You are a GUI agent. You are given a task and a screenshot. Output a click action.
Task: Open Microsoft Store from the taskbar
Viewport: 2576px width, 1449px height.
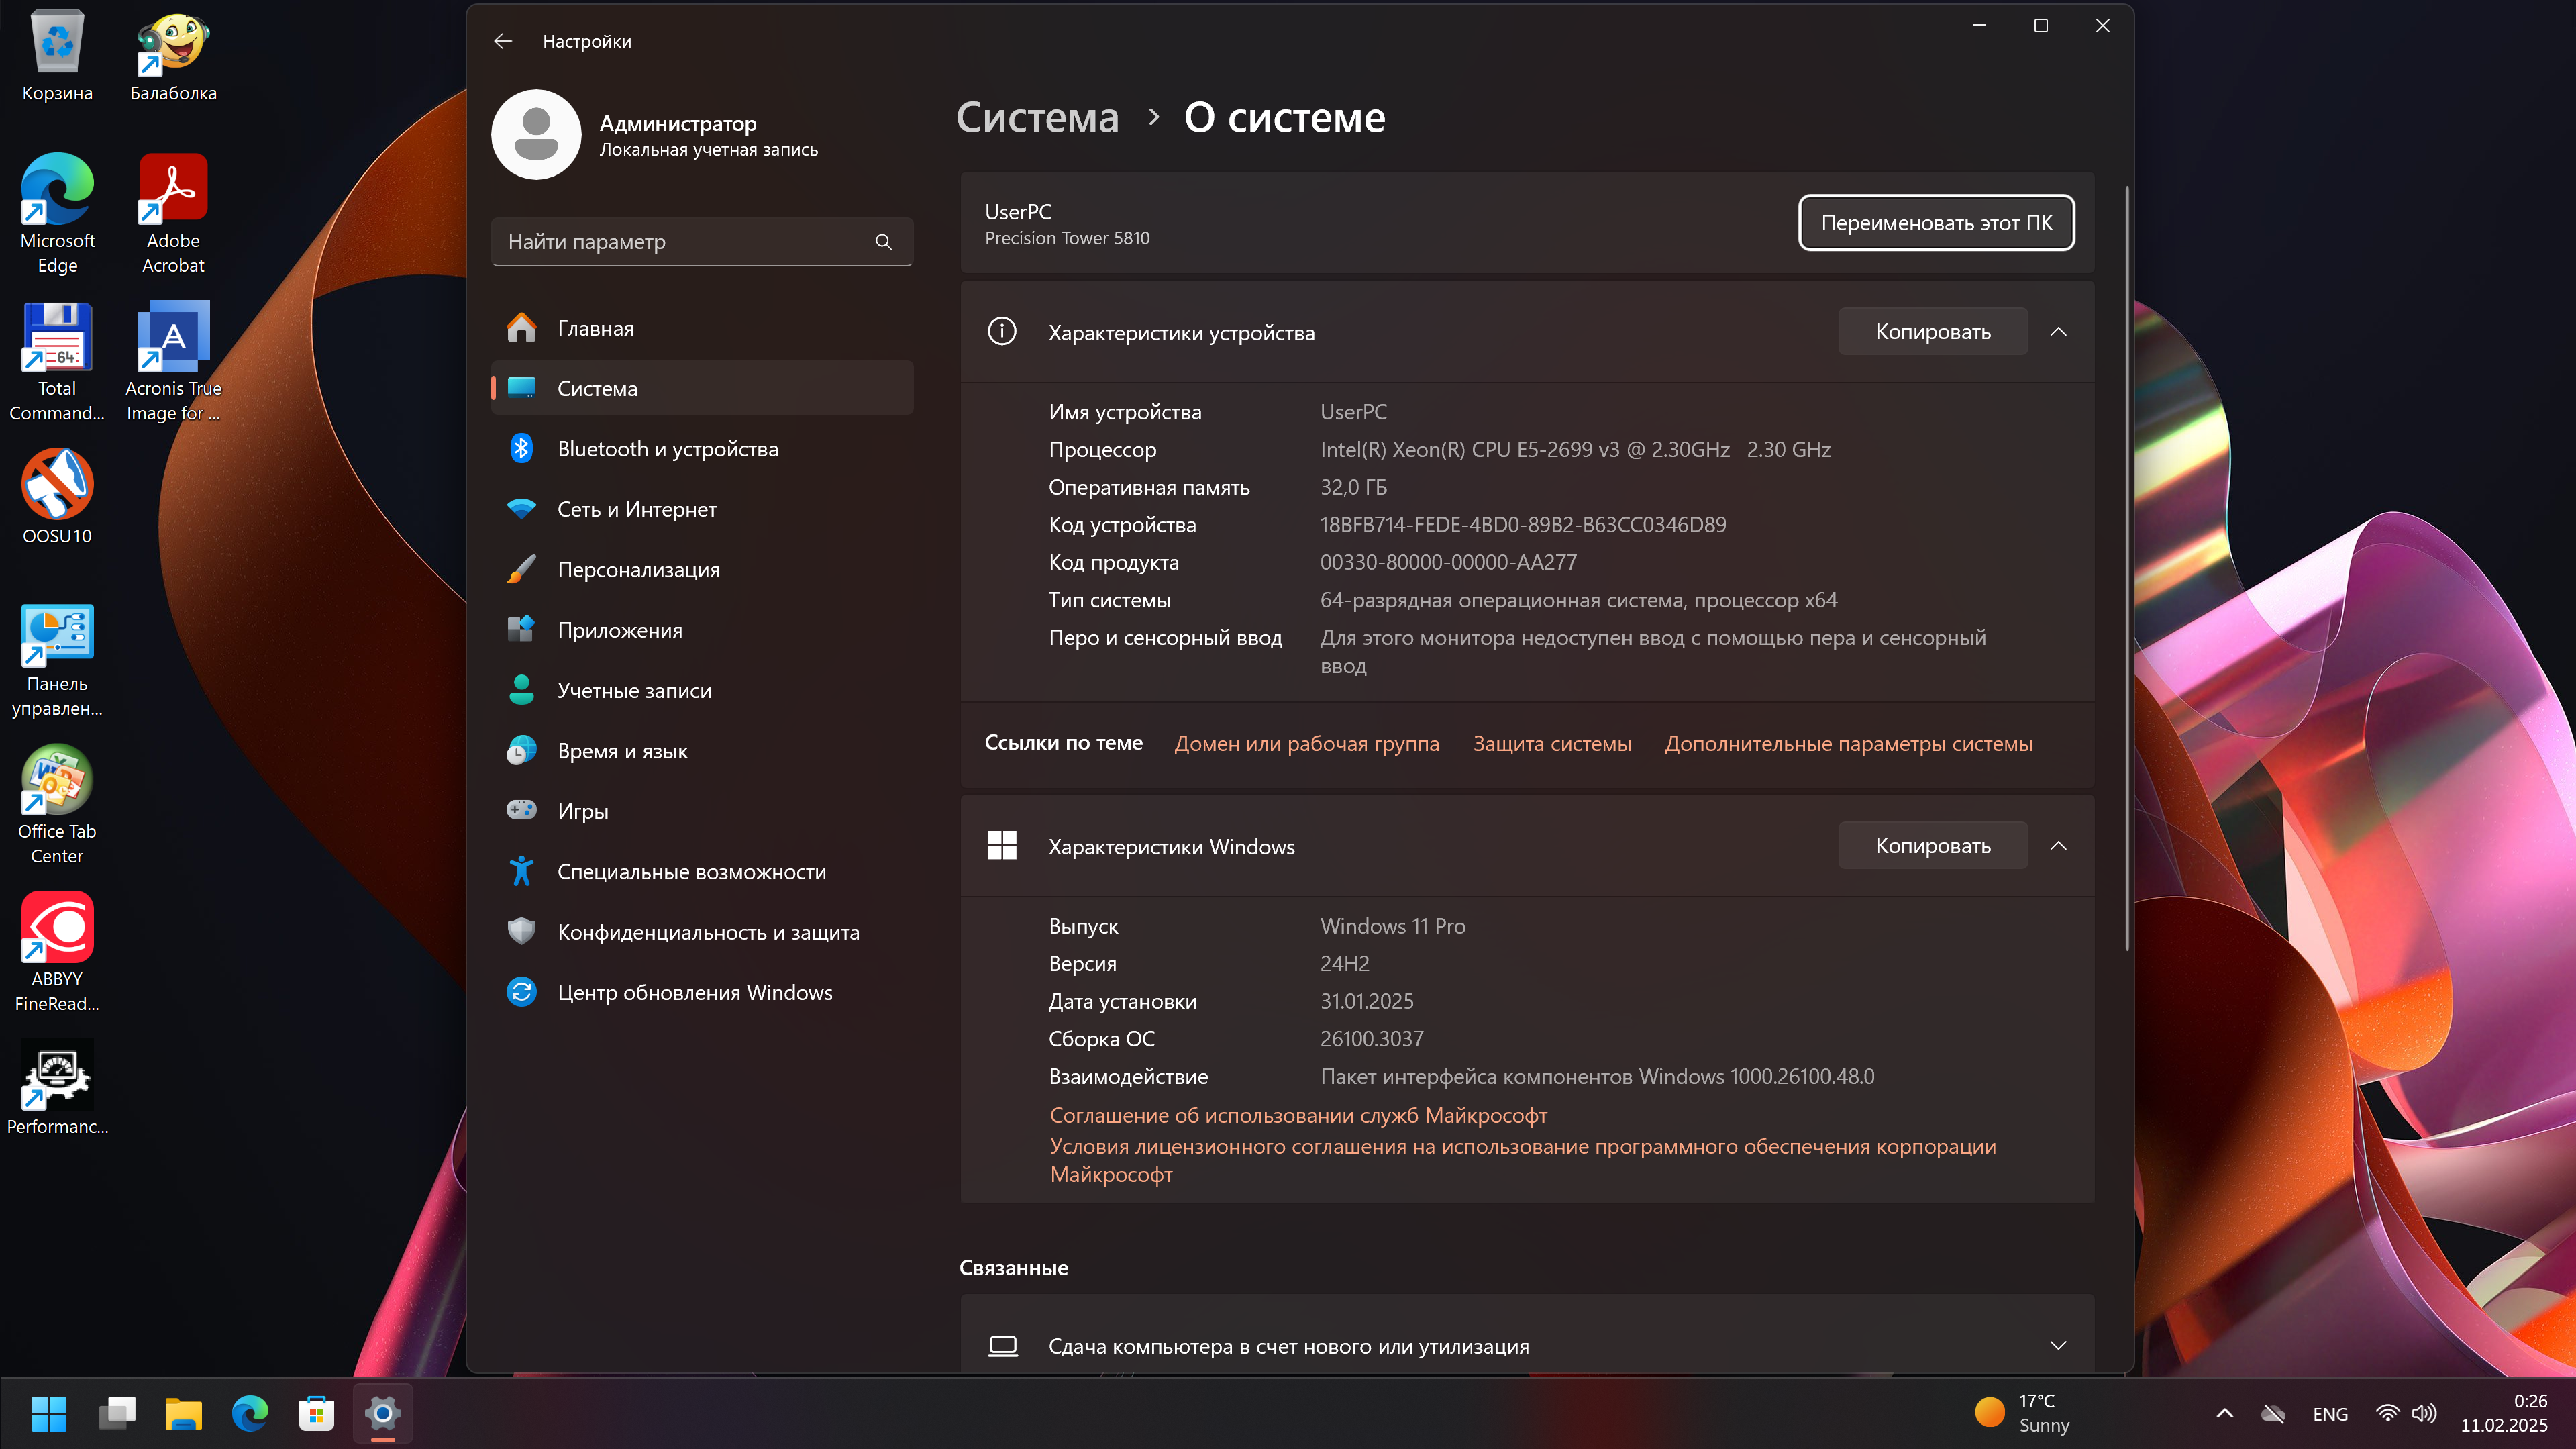pyautogui.click(x=316, y=1413)
